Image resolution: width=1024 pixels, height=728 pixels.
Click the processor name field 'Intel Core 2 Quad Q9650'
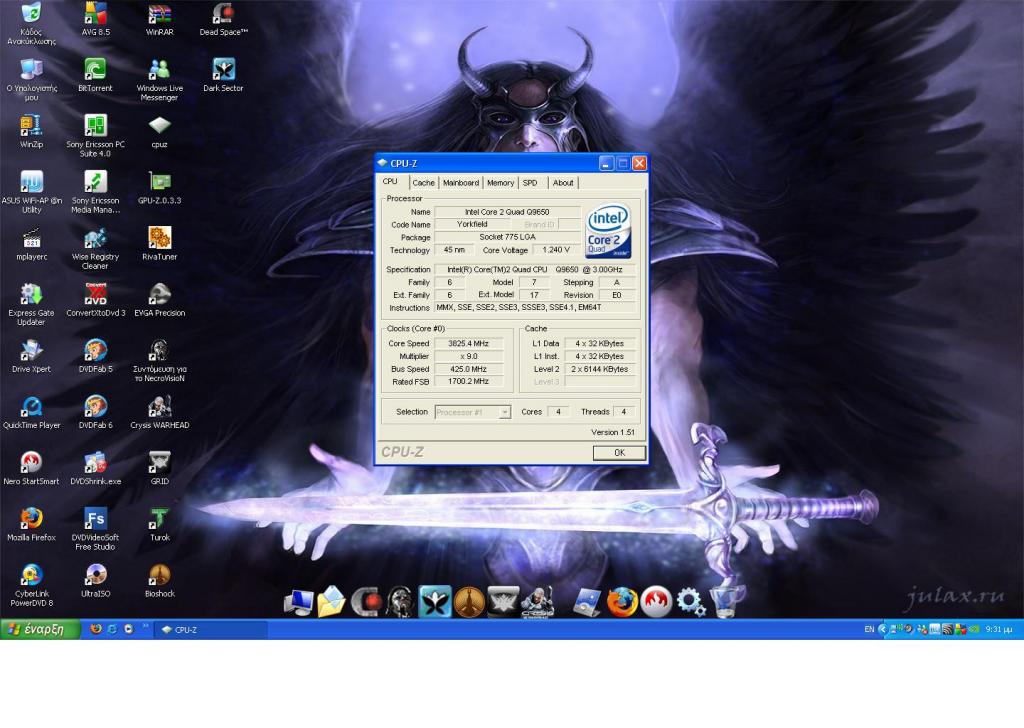point(507,212)
